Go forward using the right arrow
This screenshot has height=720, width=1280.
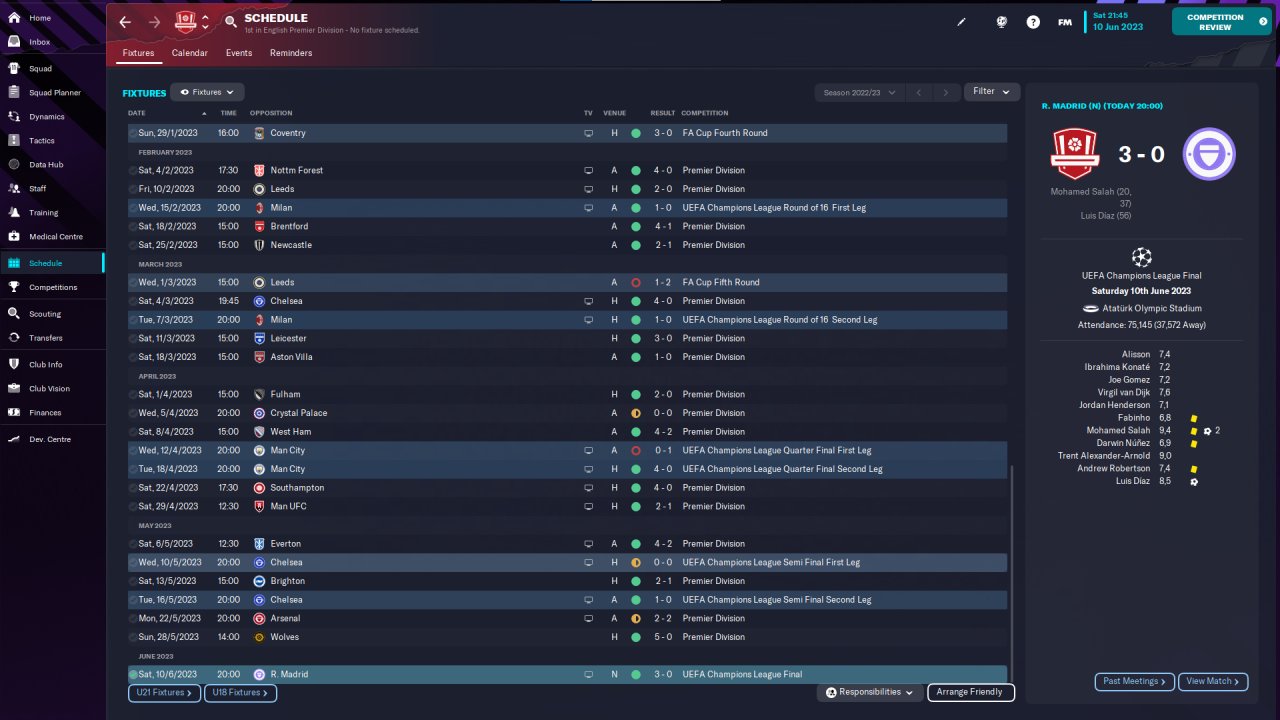tap(154, 21)
